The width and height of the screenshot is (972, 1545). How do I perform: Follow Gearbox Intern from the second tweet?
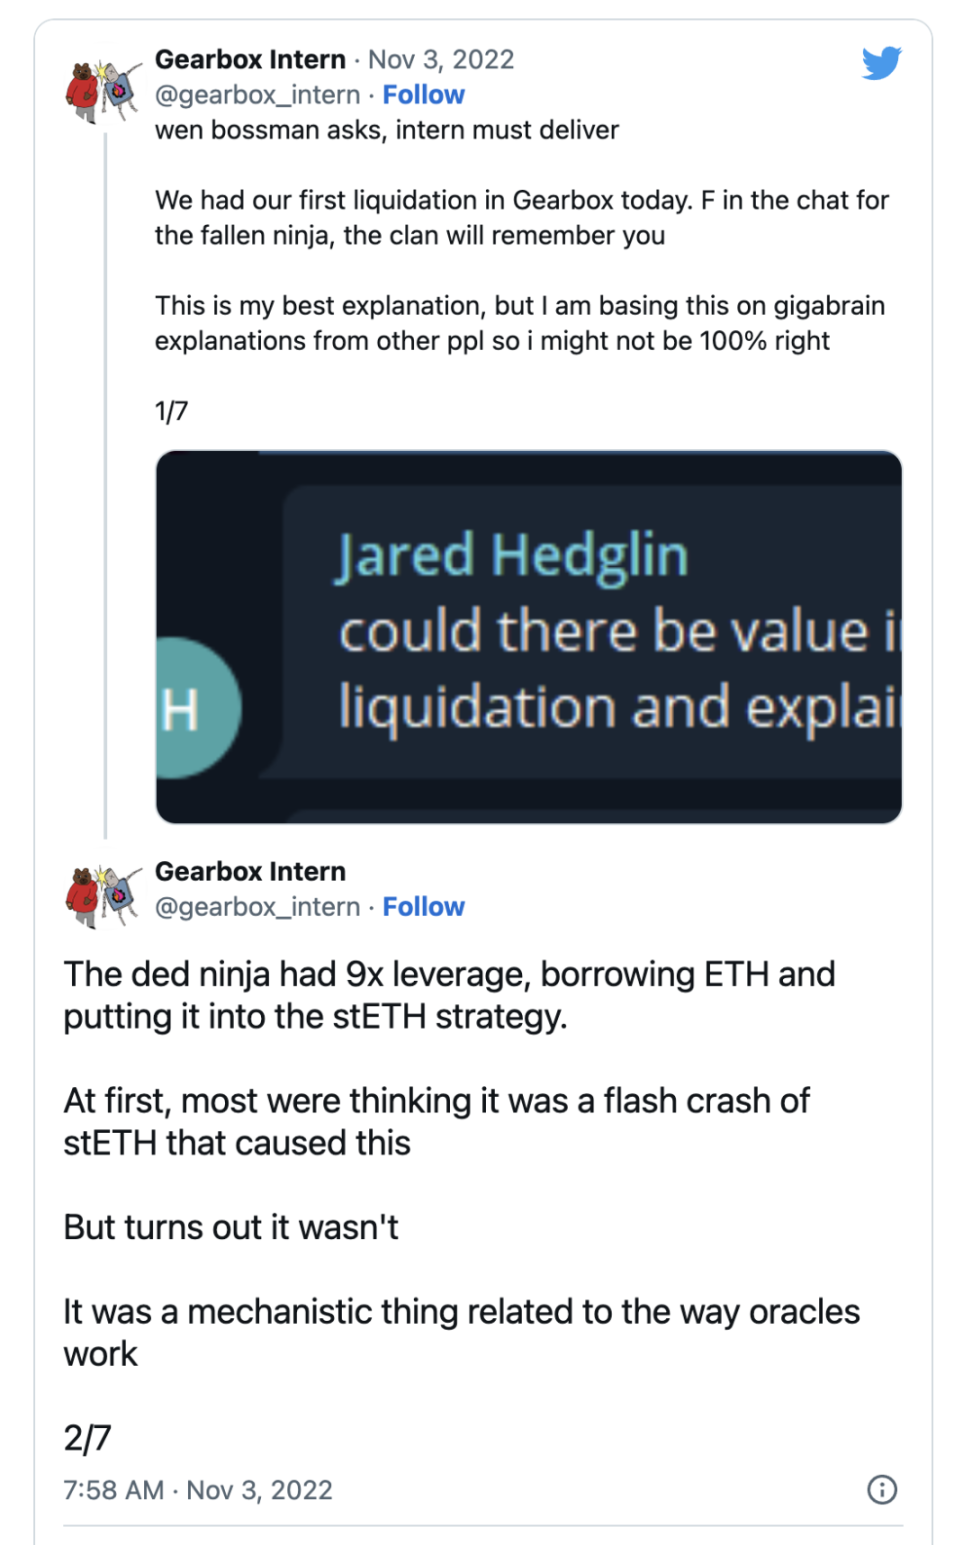[423, 907]
